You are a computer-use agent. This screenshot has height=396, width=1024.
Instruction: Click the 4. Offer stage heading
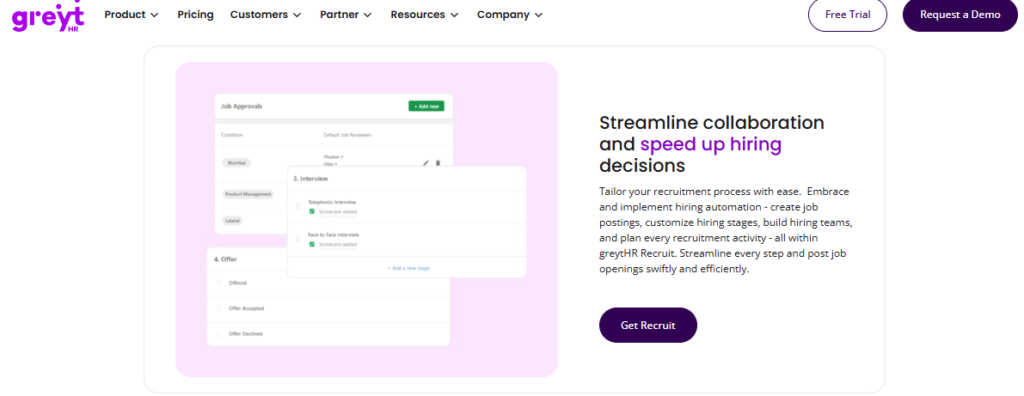point(225,259)
